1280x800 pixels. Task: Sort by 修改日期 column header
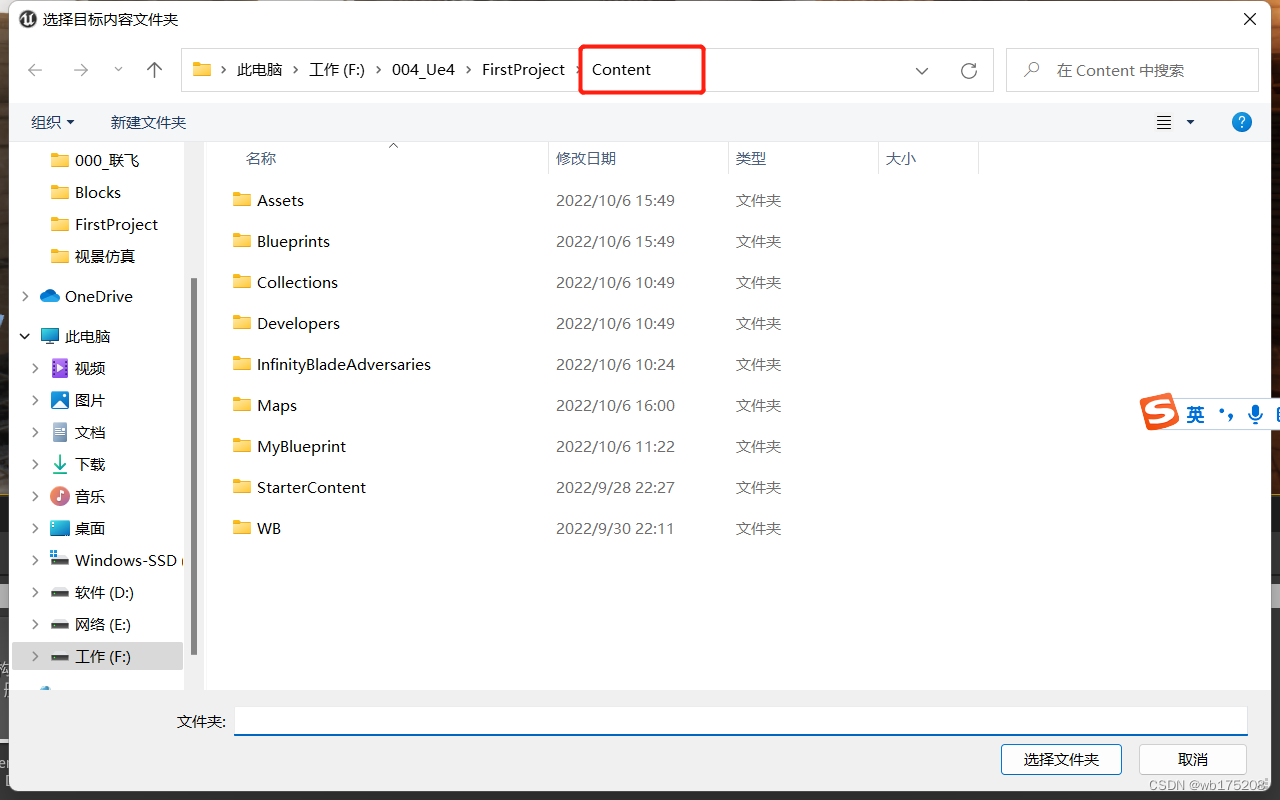[x=586, y=158]
